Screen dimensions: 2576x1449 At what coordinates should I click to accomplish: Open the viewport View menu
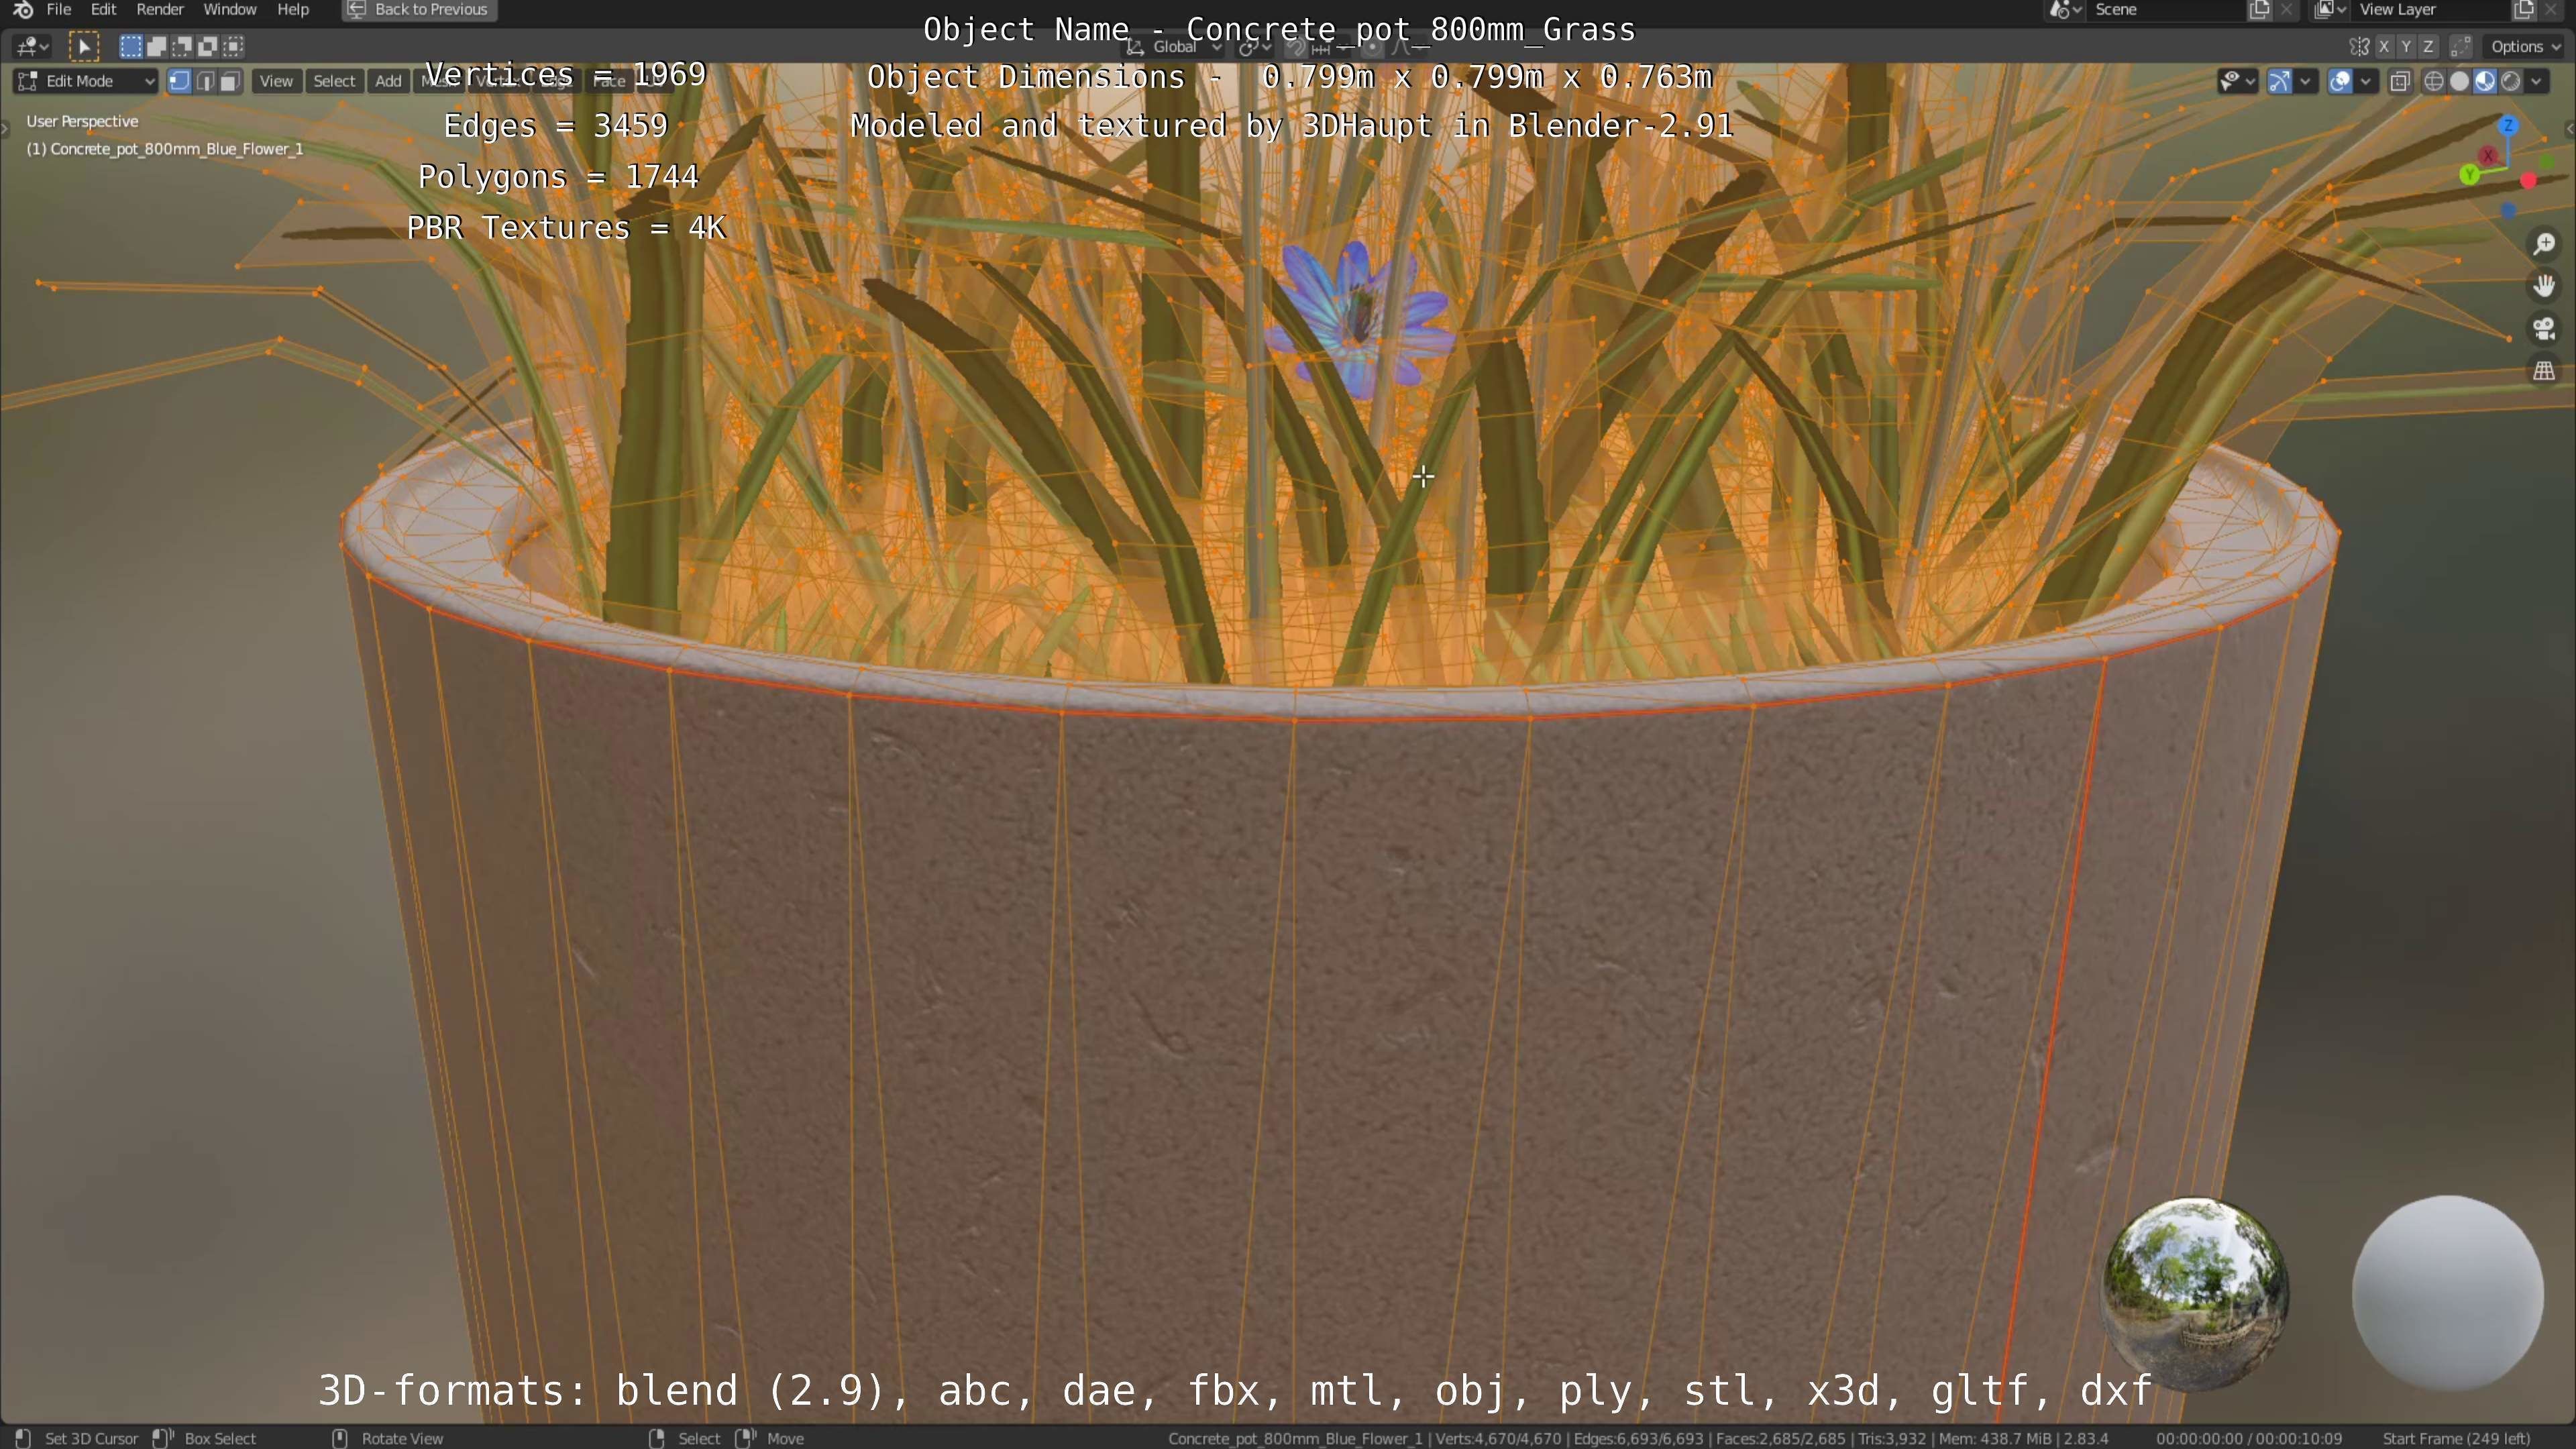pyautogui.click(x=277, y=81)
